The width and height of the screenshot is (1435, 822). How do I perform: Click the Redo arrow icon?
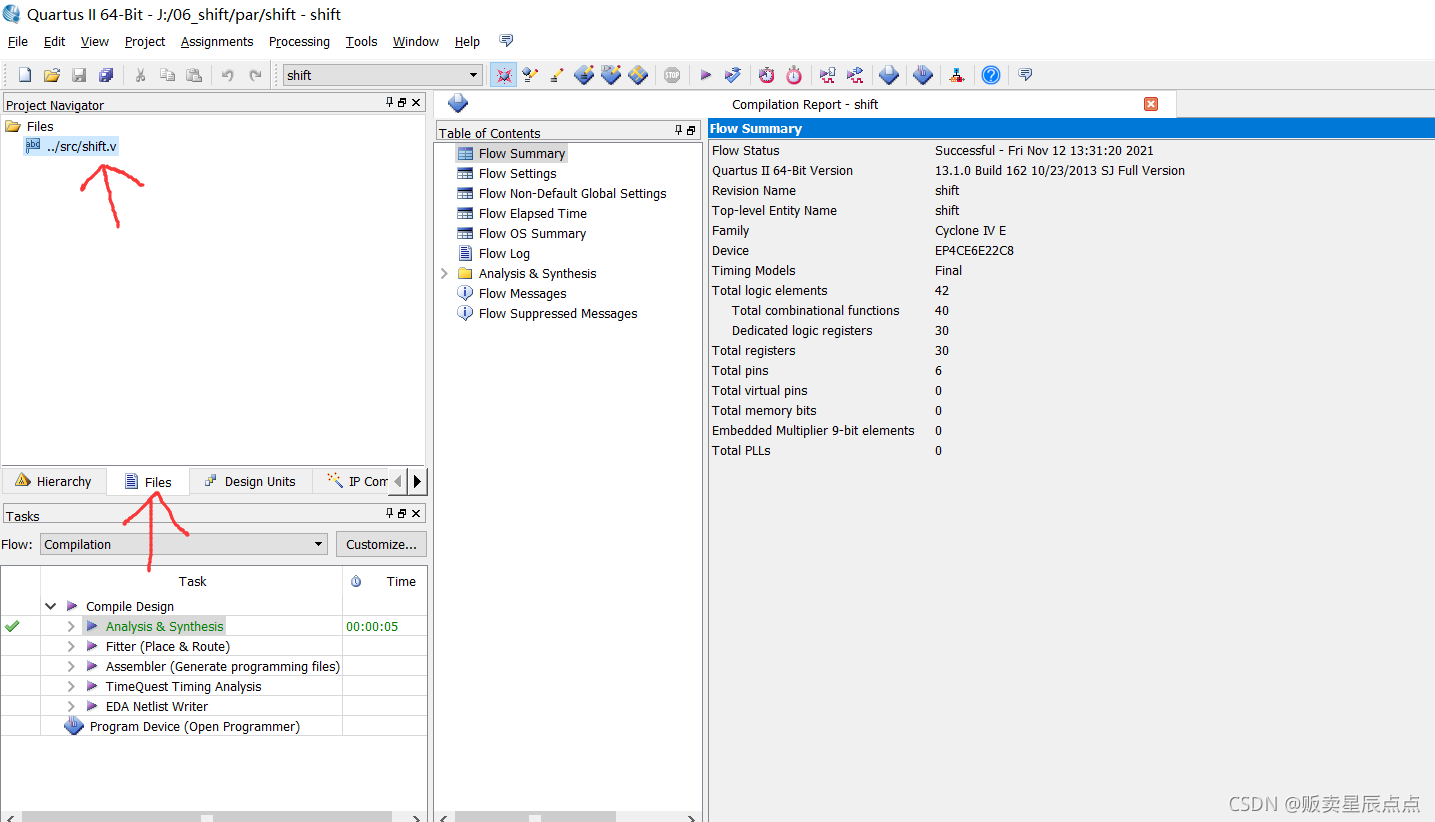point(255,75)
